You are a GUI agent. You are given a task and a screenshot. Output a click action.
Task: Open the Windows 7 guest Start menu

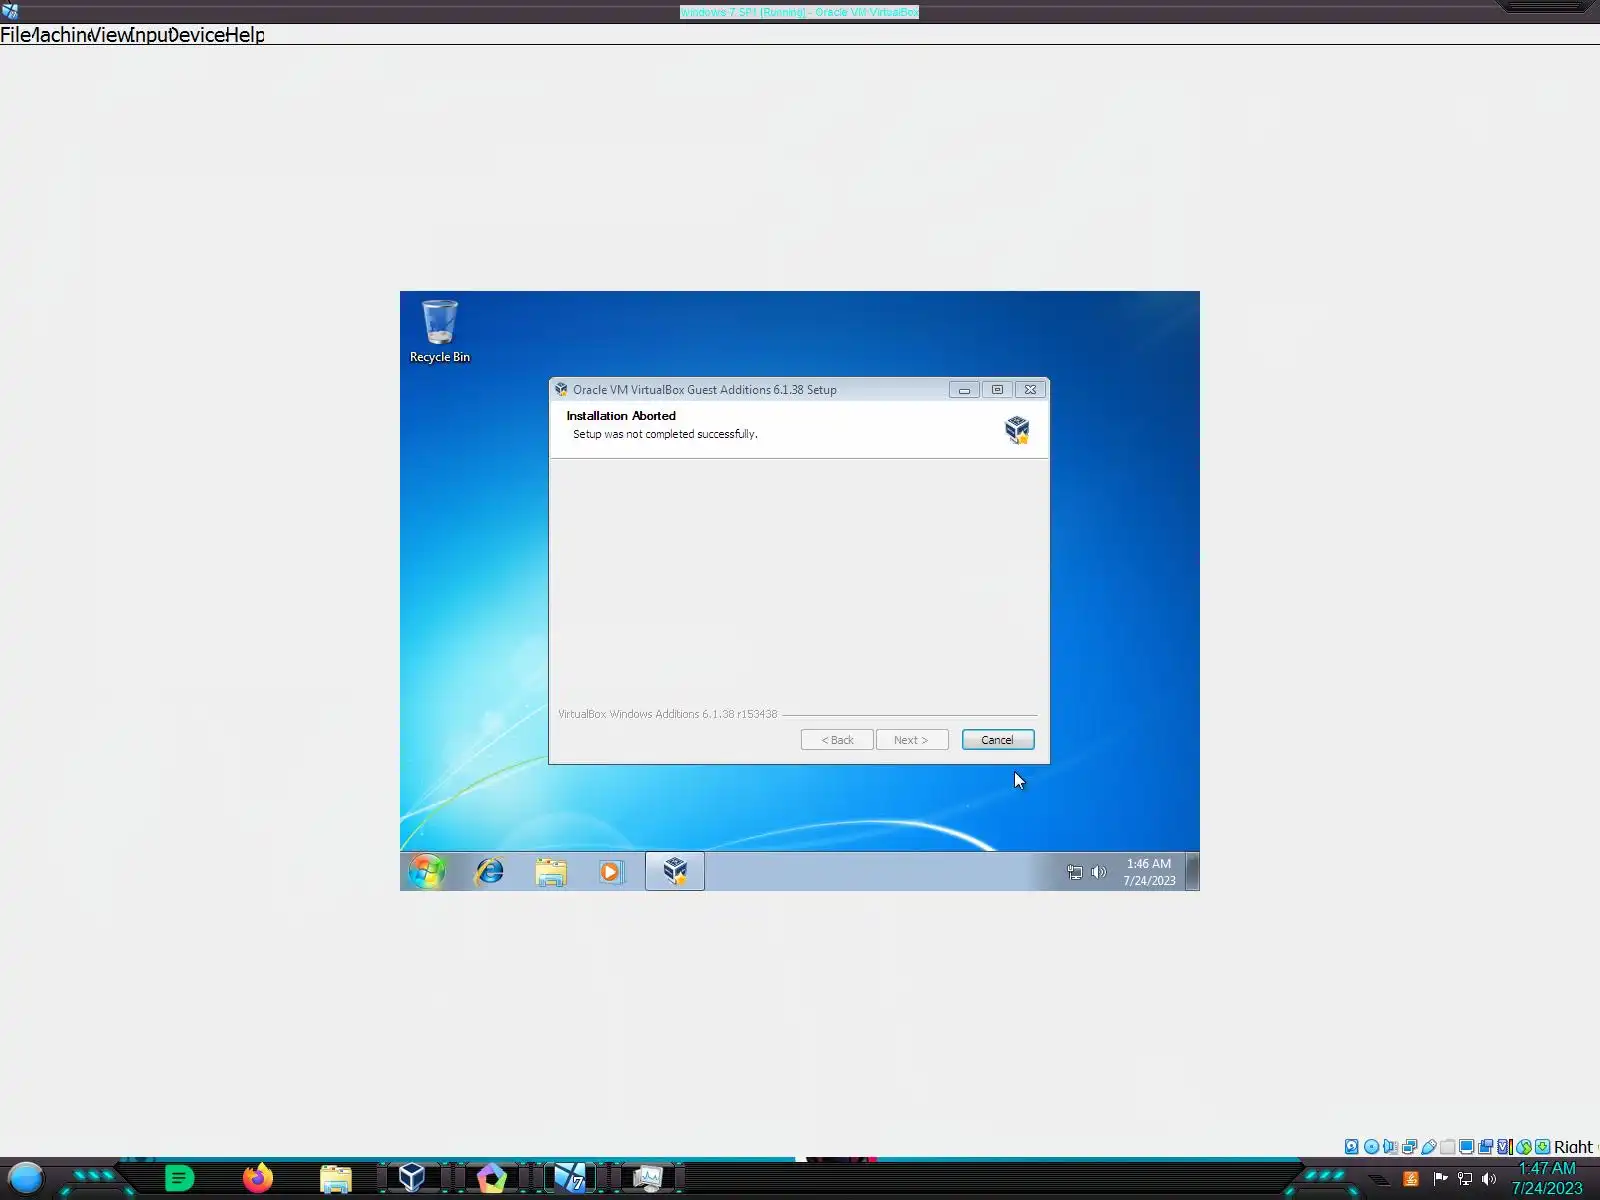[x=427, y=871]
